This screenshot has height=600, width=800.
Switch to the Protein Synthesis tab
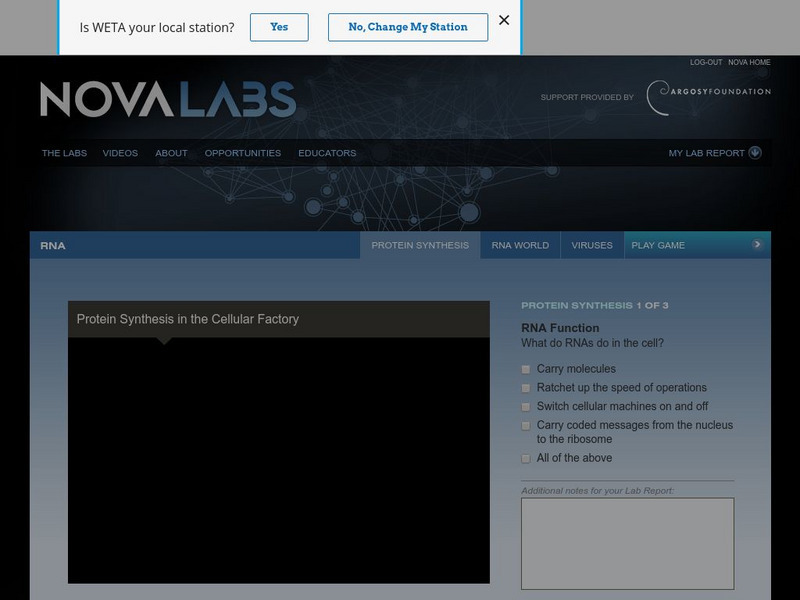[420, 245]
